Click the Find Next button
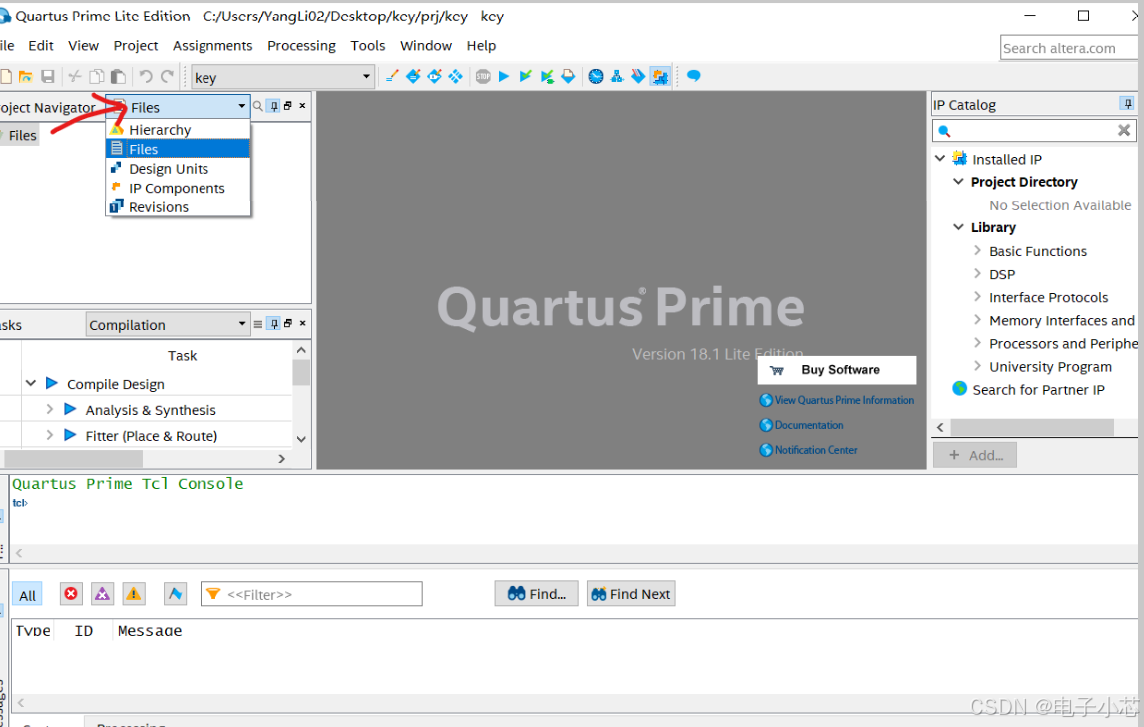The height and width of the screenshot is (727, 1144). pos(630,593)
